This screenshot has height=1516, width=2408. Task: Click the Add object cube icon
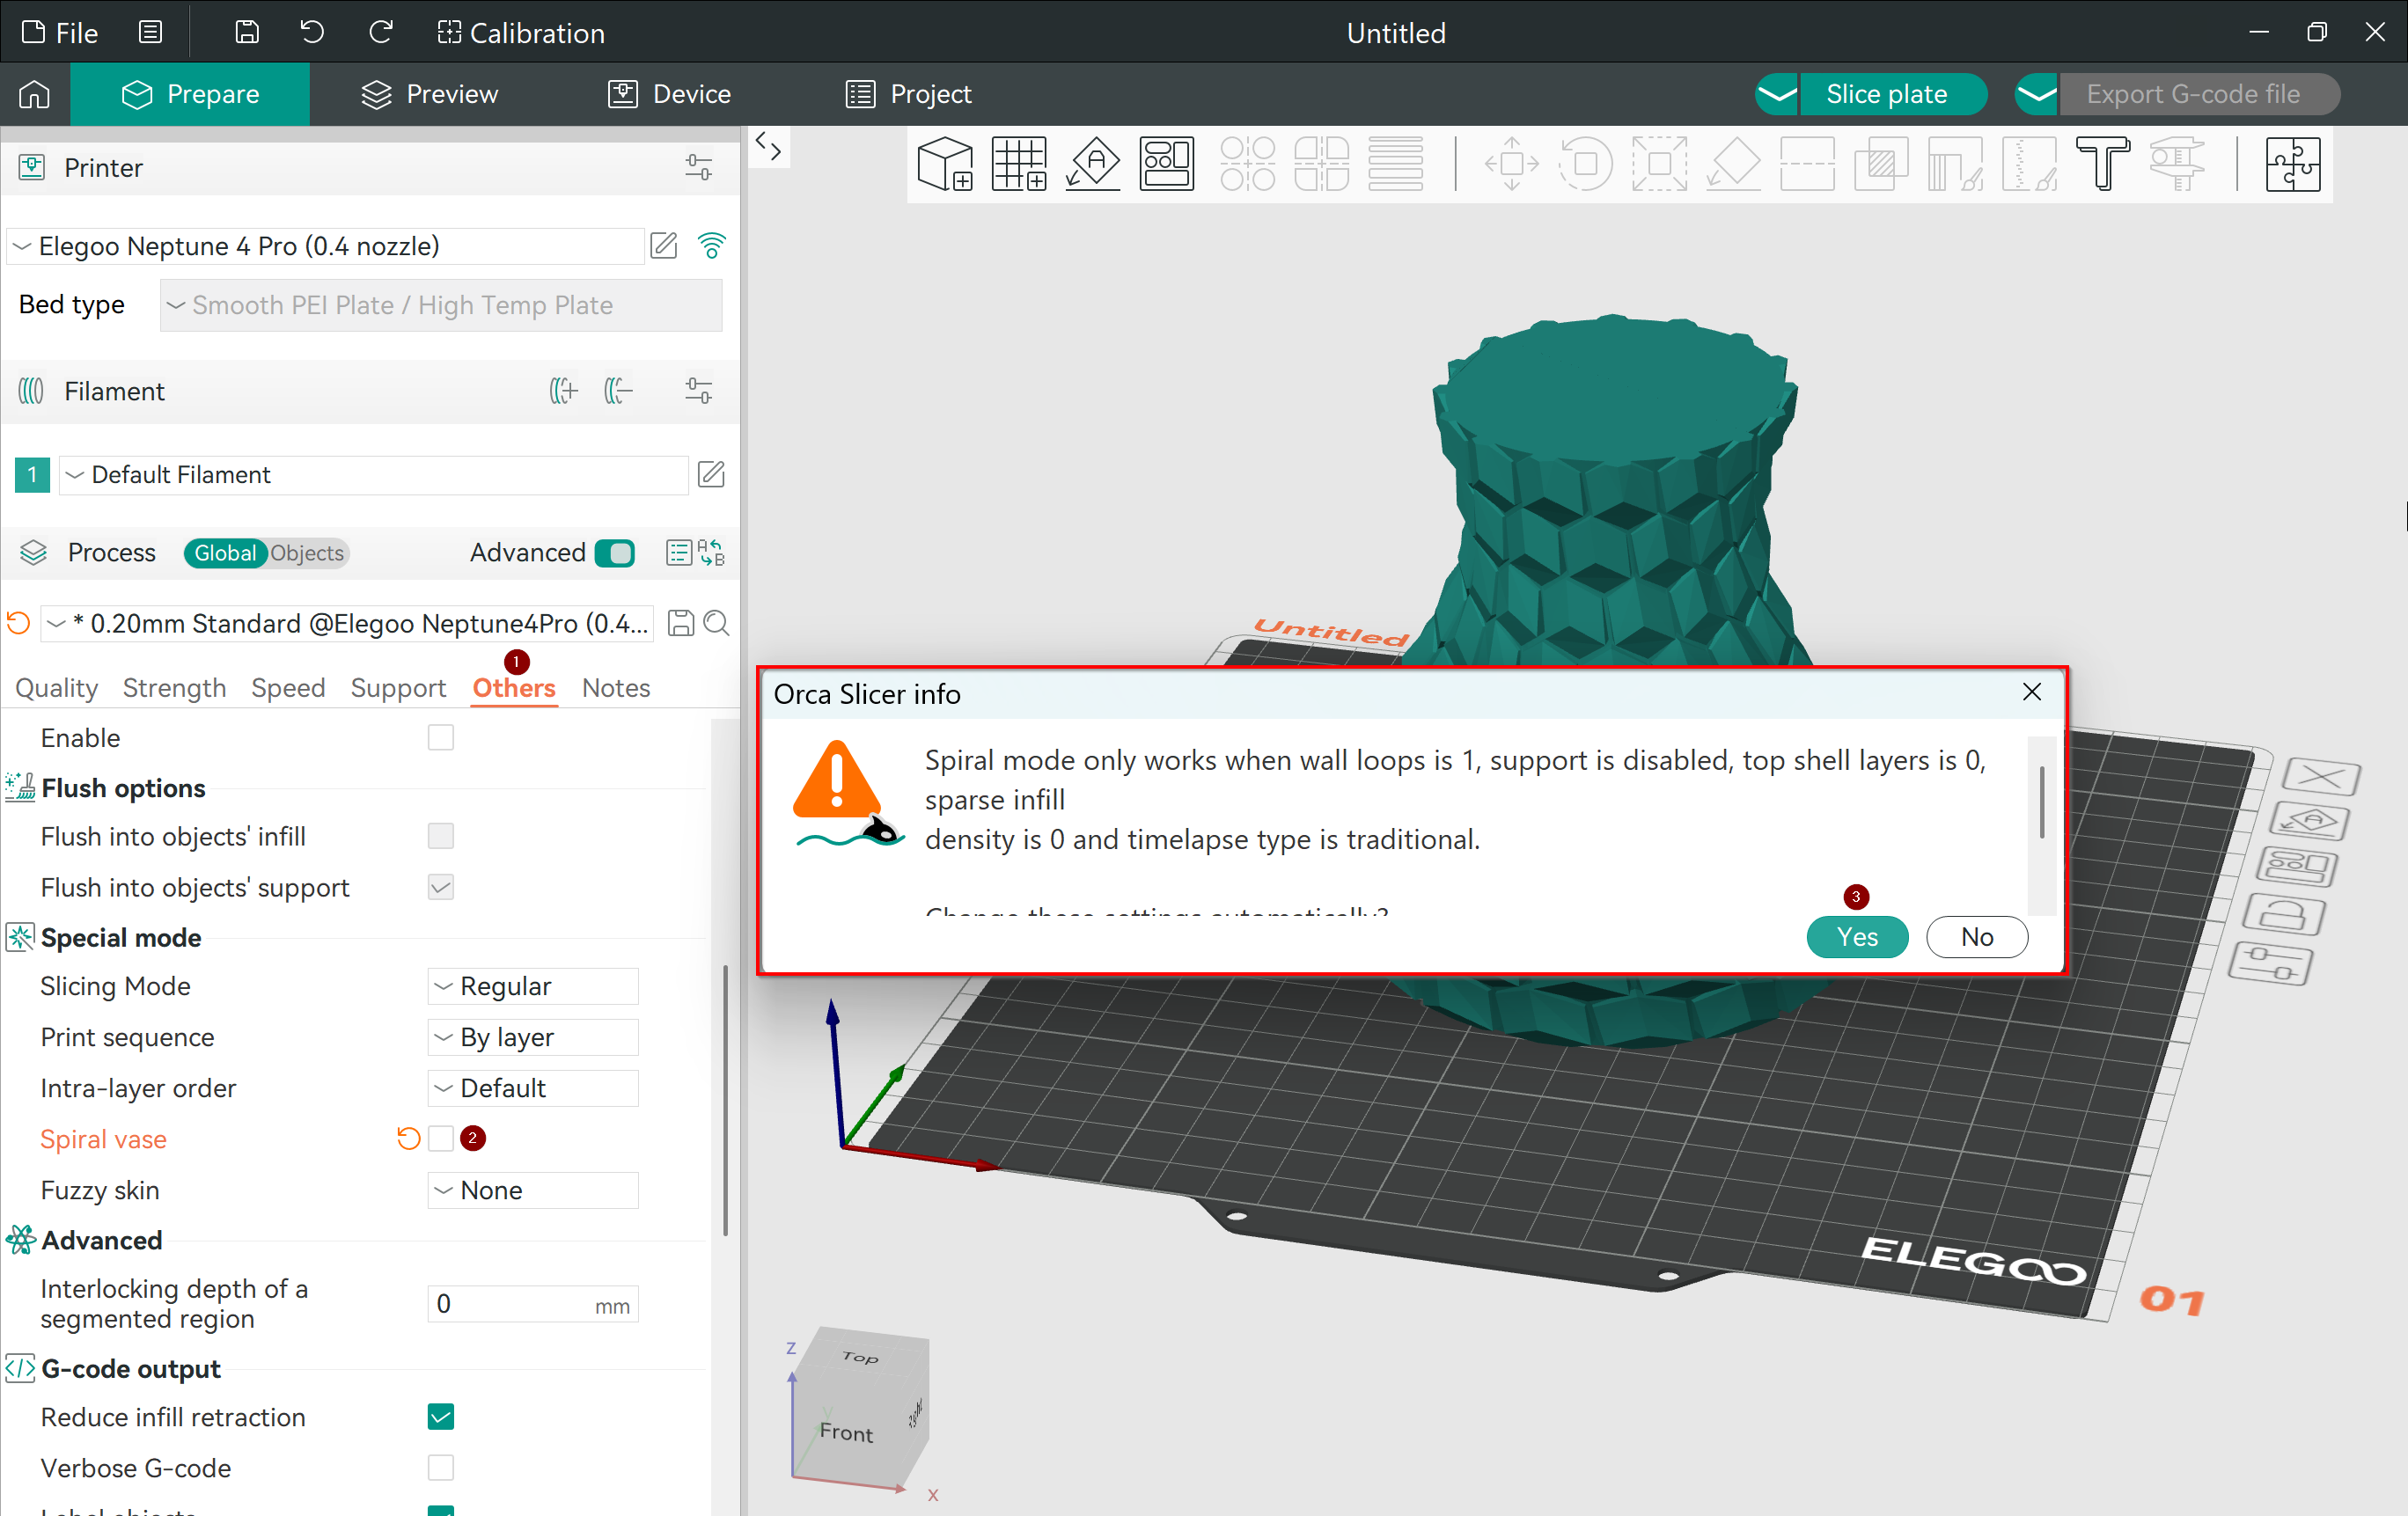click(945, 163)
